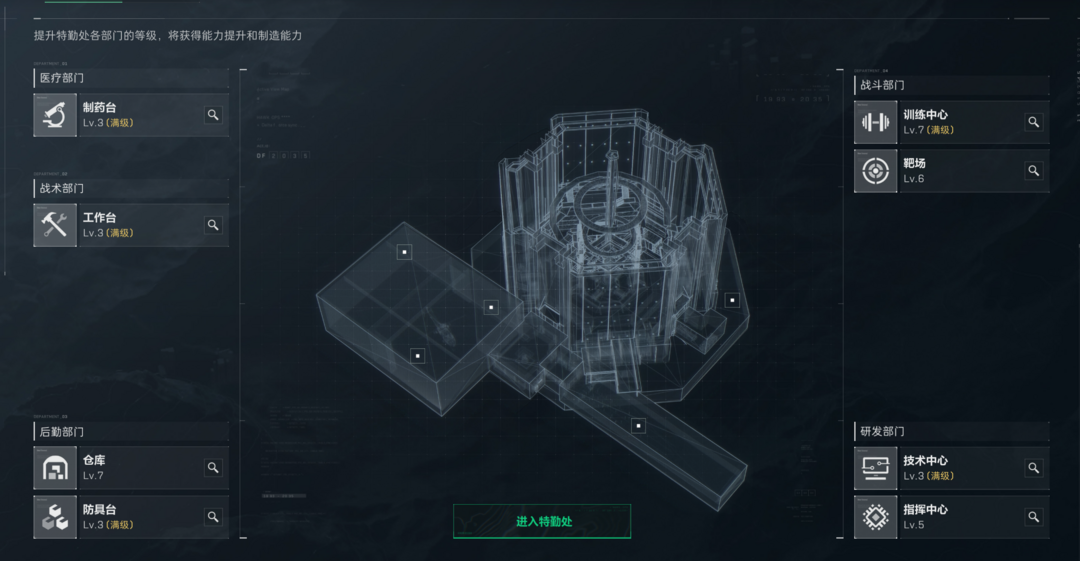The height and width of the screenshot is (561, 1080).
Task: Click the 进入特勤处 green button
Action: point(542,522)
